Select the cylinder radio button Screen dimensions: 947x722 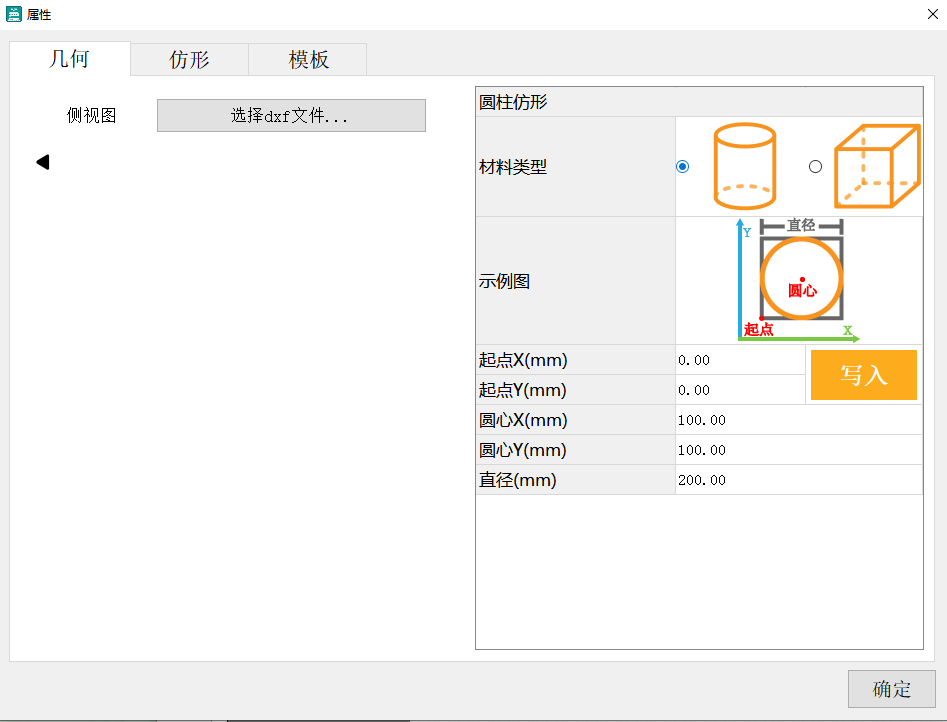(682, 166)
